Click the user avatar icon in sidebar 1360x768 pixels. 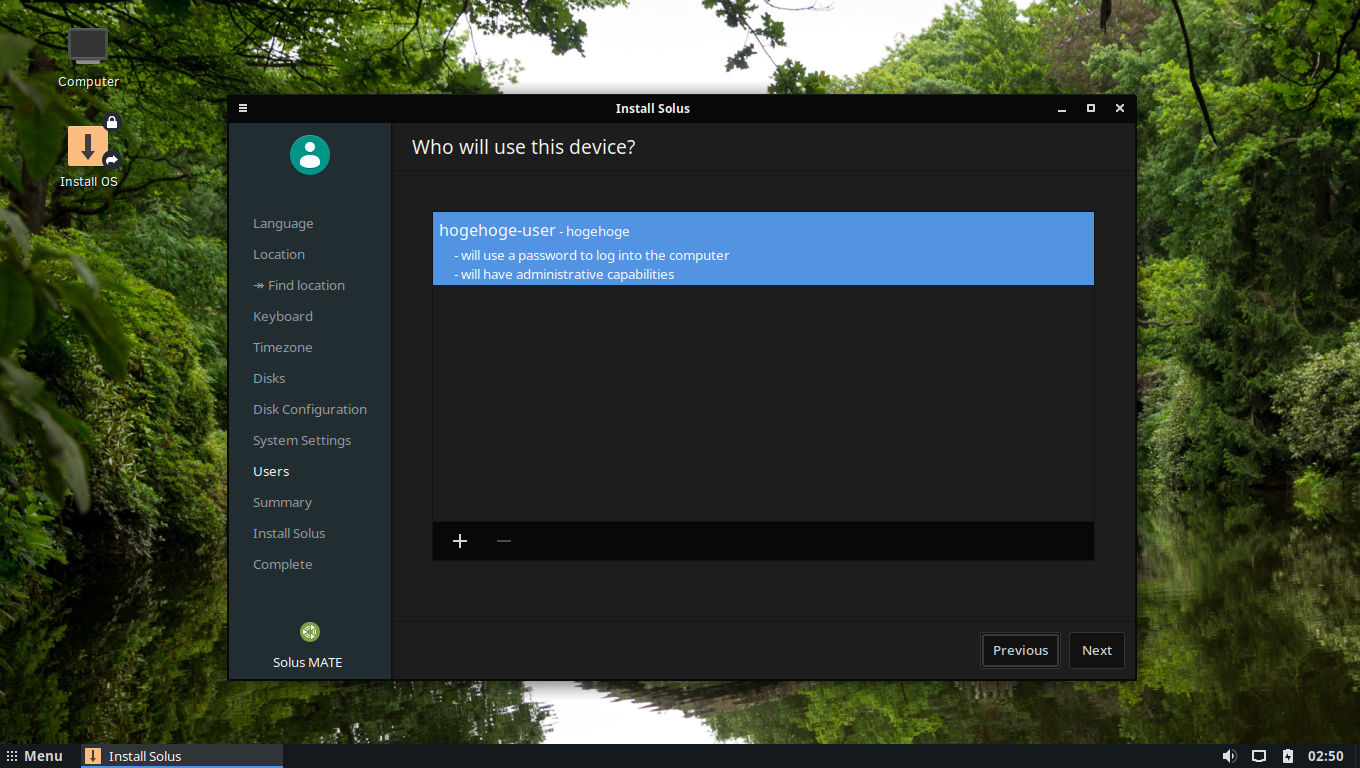[x=310, y=155]
